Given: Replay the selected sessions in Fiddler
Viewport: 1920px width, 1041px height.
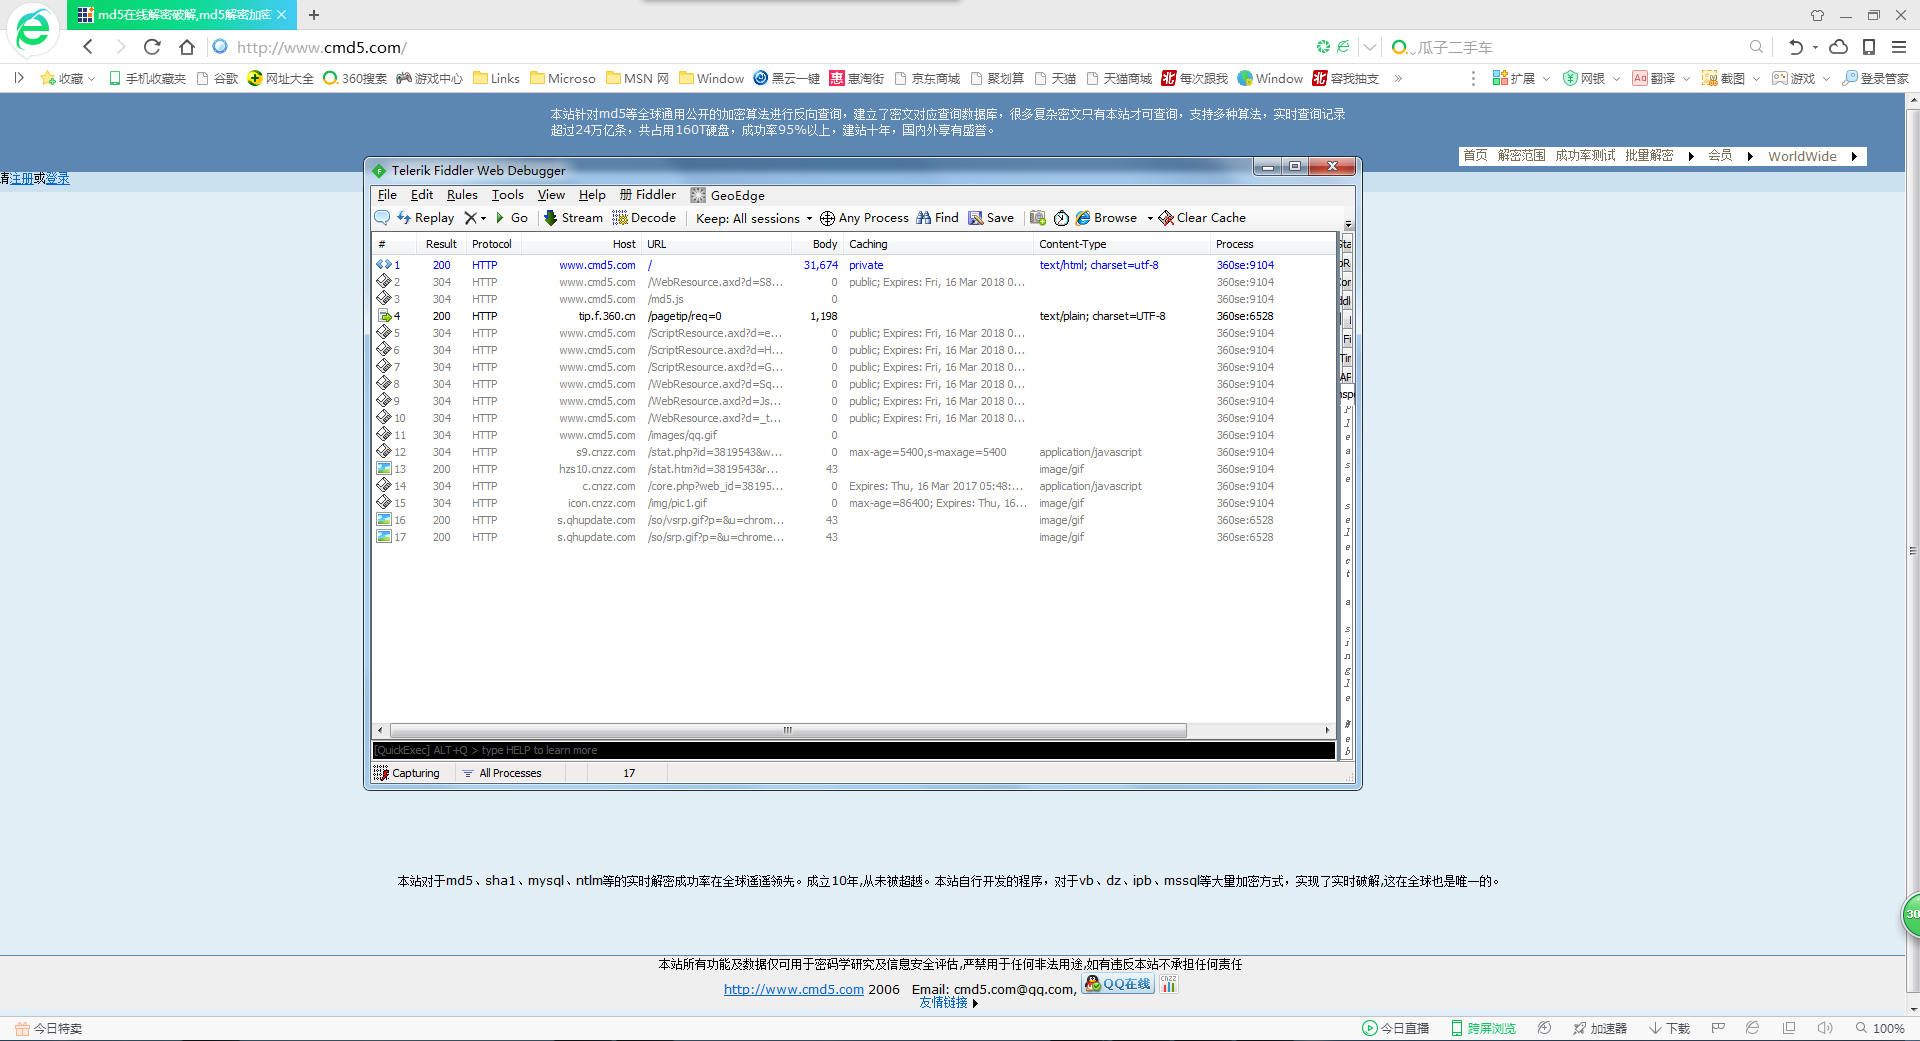Looking at the screenshot, I should [425, 218].
